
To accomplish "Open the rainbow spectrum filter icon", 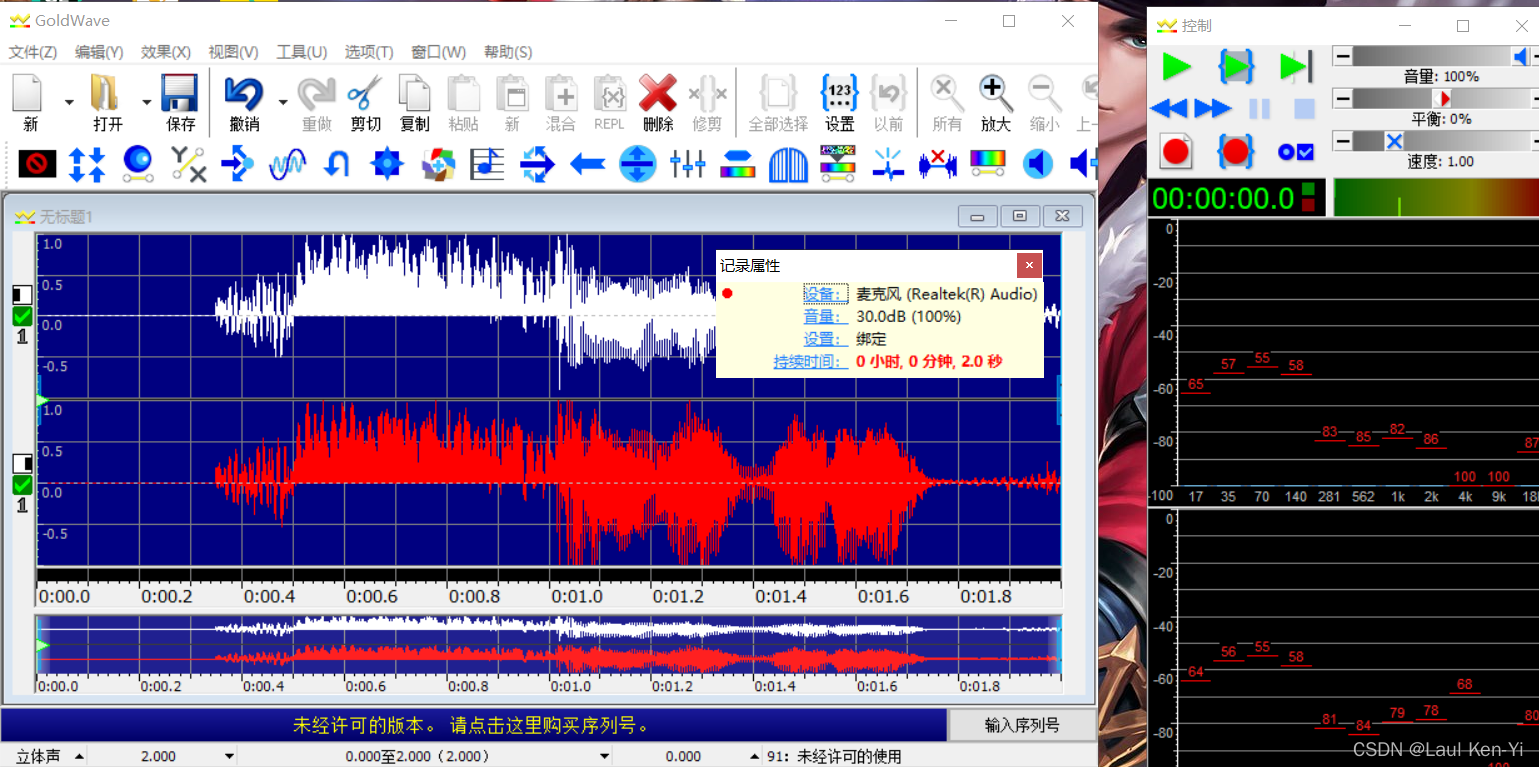I will point(988,163).
